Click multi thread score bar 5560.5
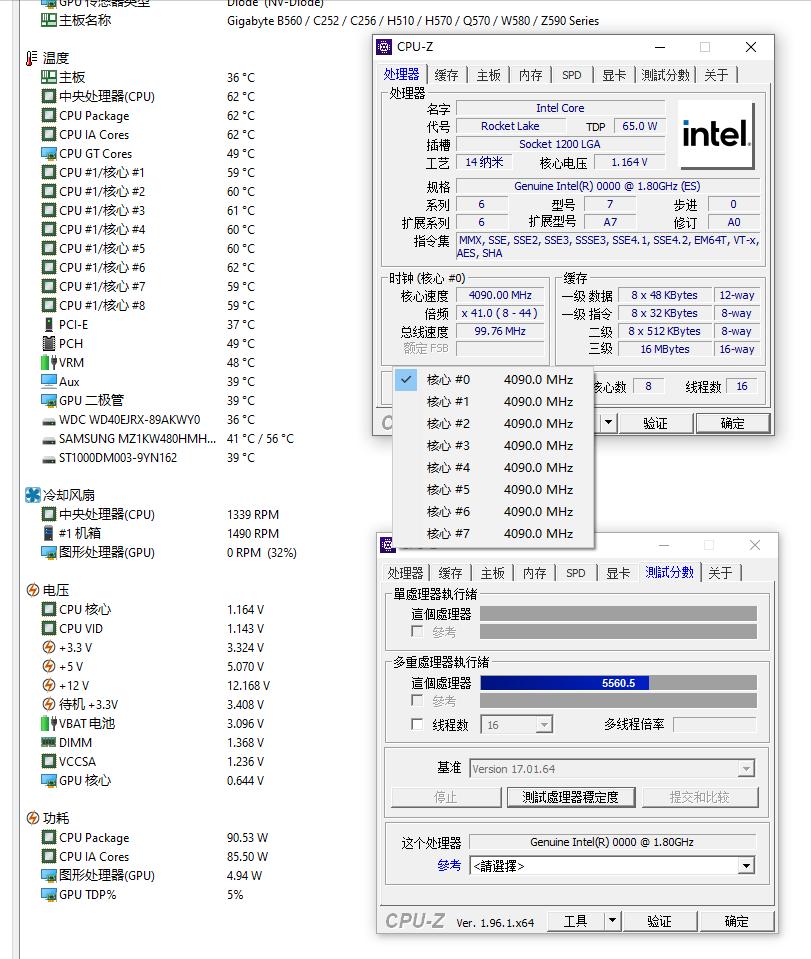 pos(618,683)
